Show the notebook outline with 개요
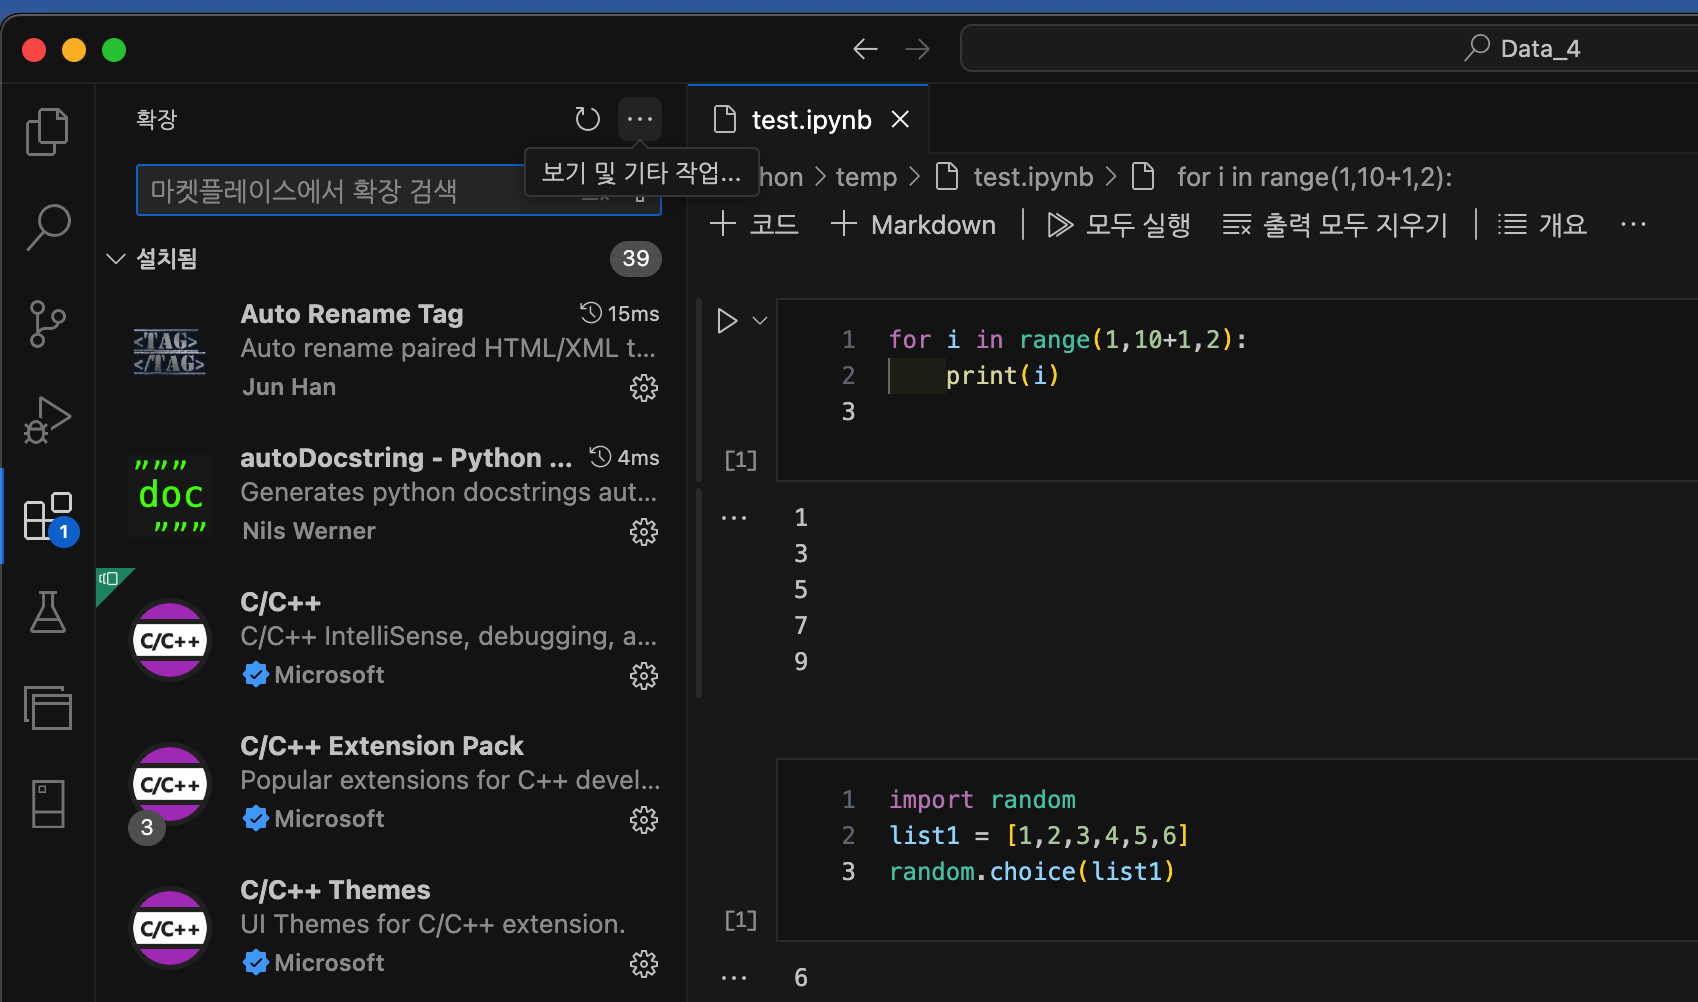The width and height of the screenshot is (1698, 1002). (x=1542, y=225)
